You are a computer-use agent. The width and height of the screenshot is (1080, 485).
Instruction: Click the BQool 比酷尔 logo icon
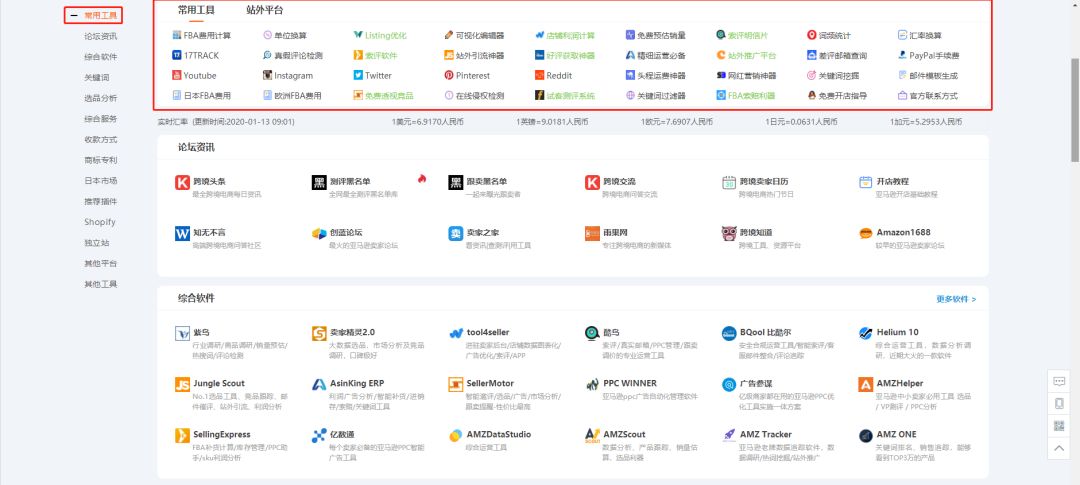[729, 333]
